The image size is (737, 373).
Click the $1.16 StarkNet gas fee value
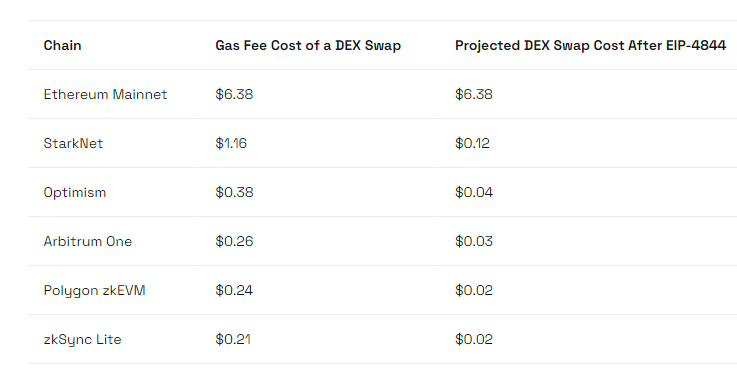(231, 143)
